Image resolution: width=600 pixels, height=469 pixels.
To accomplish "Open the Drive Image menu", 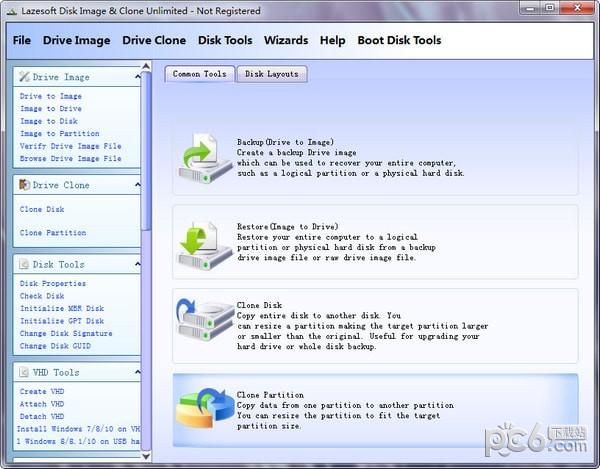I will [77, 40].
